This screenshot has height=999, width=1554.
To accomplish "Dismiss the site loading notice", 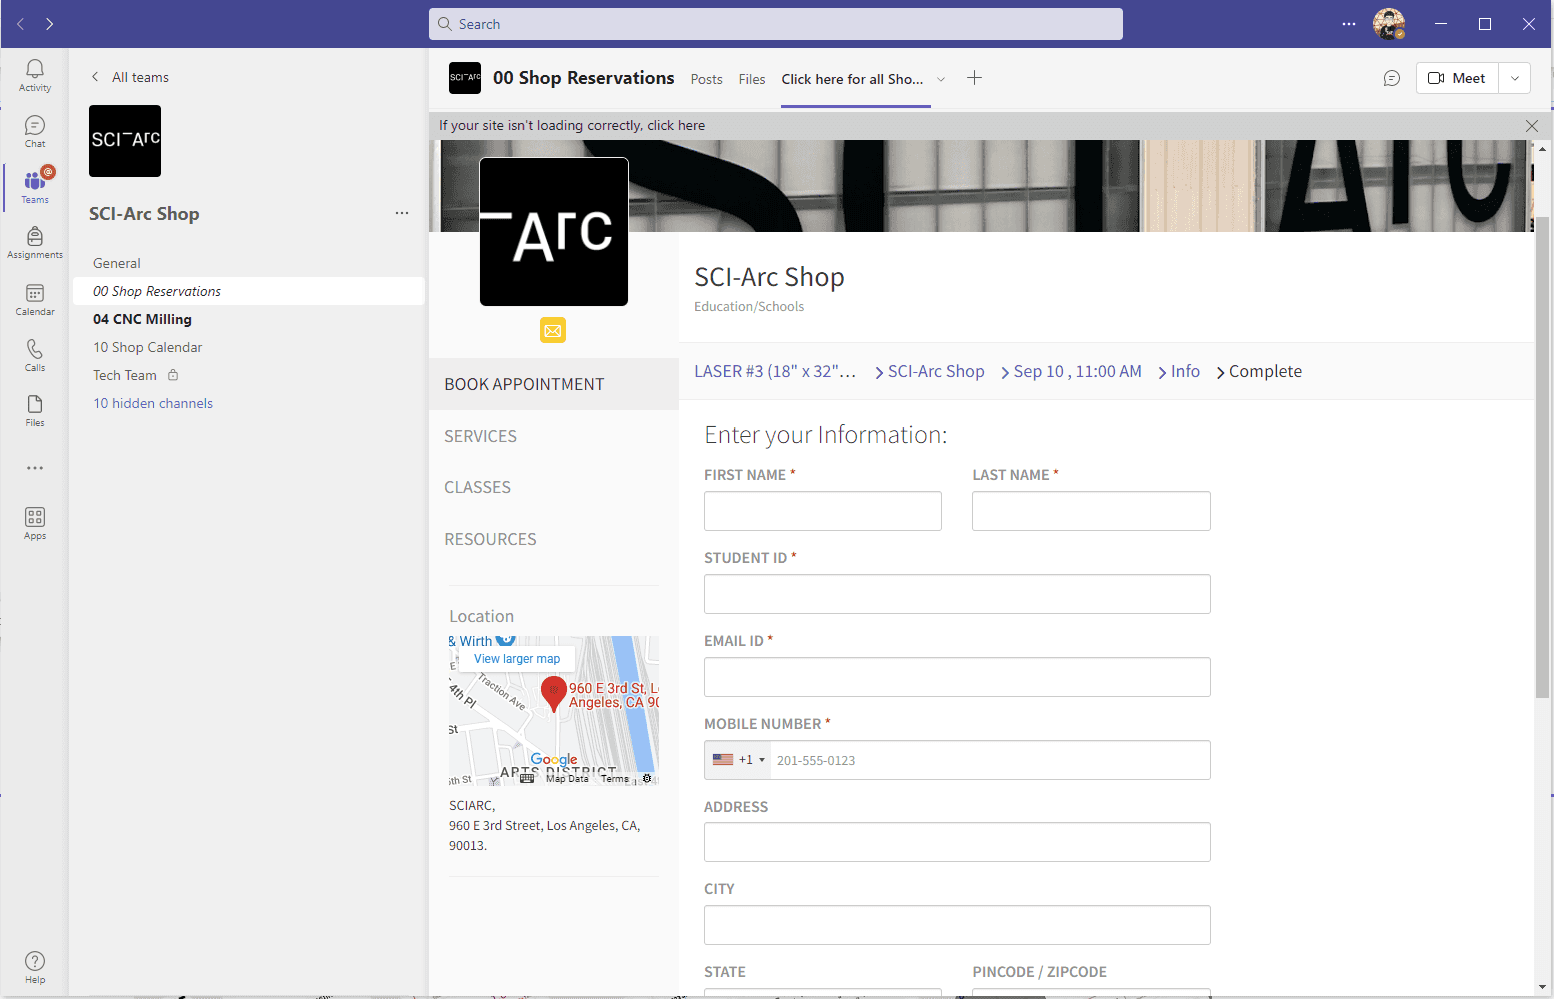I will click(1532, 125).
